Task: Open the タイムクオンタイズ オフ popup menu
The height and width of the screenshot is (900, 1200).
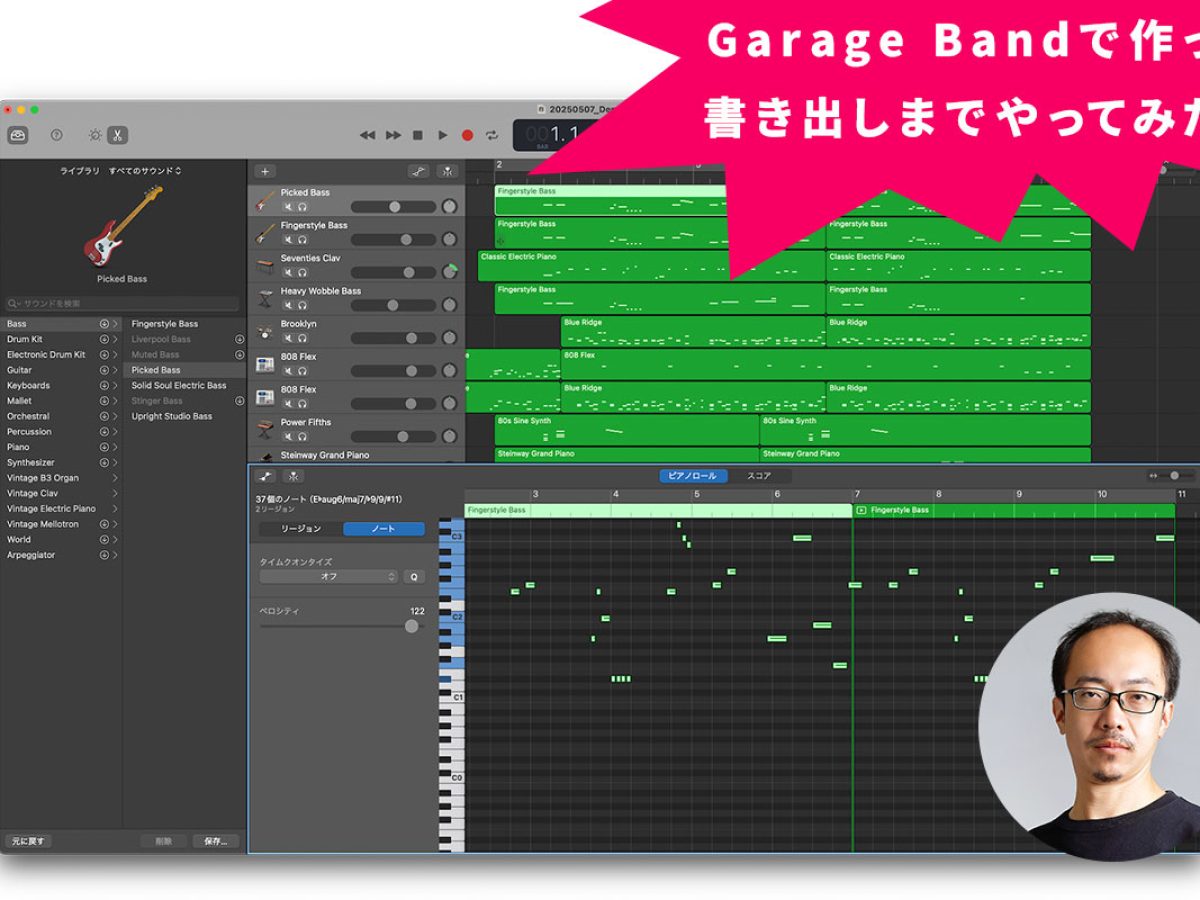Action: [x=328, y=577]
